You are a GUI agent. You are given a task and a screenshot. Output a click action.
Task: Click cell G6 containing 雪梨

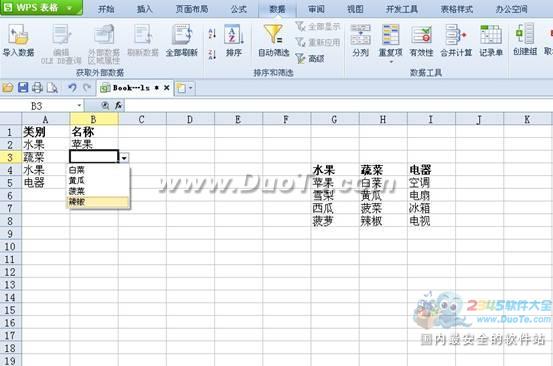(x=335, y=195)
